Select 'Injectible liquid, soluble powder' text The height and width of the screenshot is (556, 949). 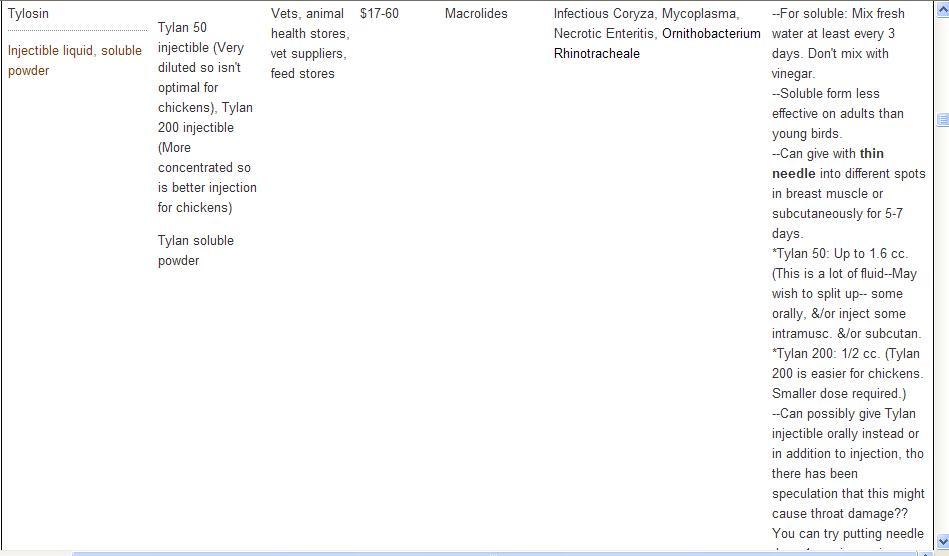click(x=74, y=60)
